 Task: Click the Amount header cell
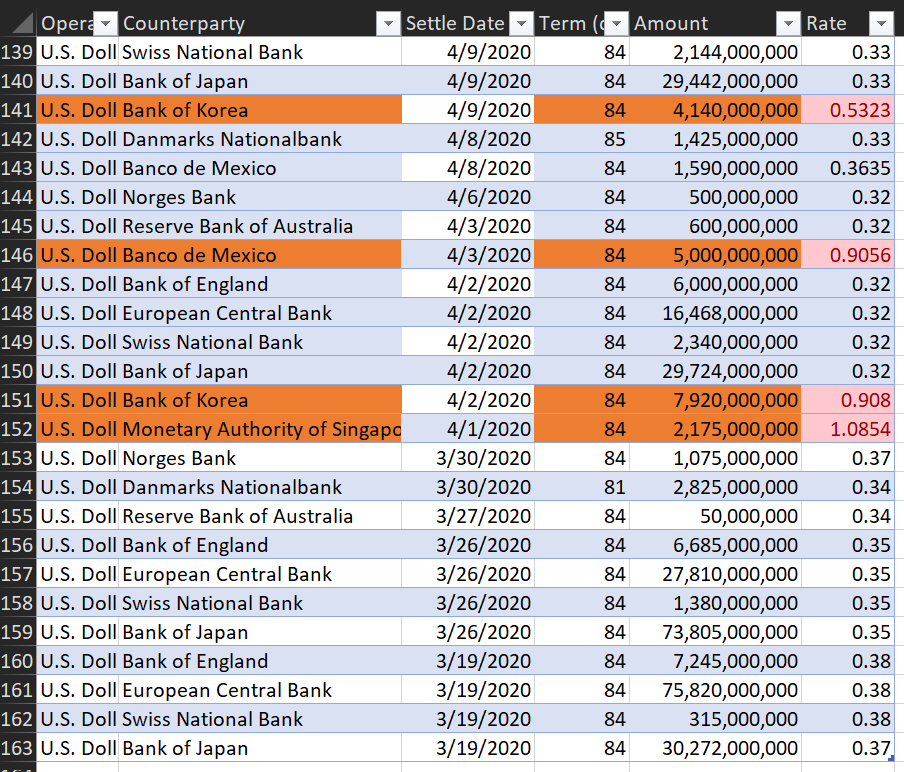click(715, 24)
